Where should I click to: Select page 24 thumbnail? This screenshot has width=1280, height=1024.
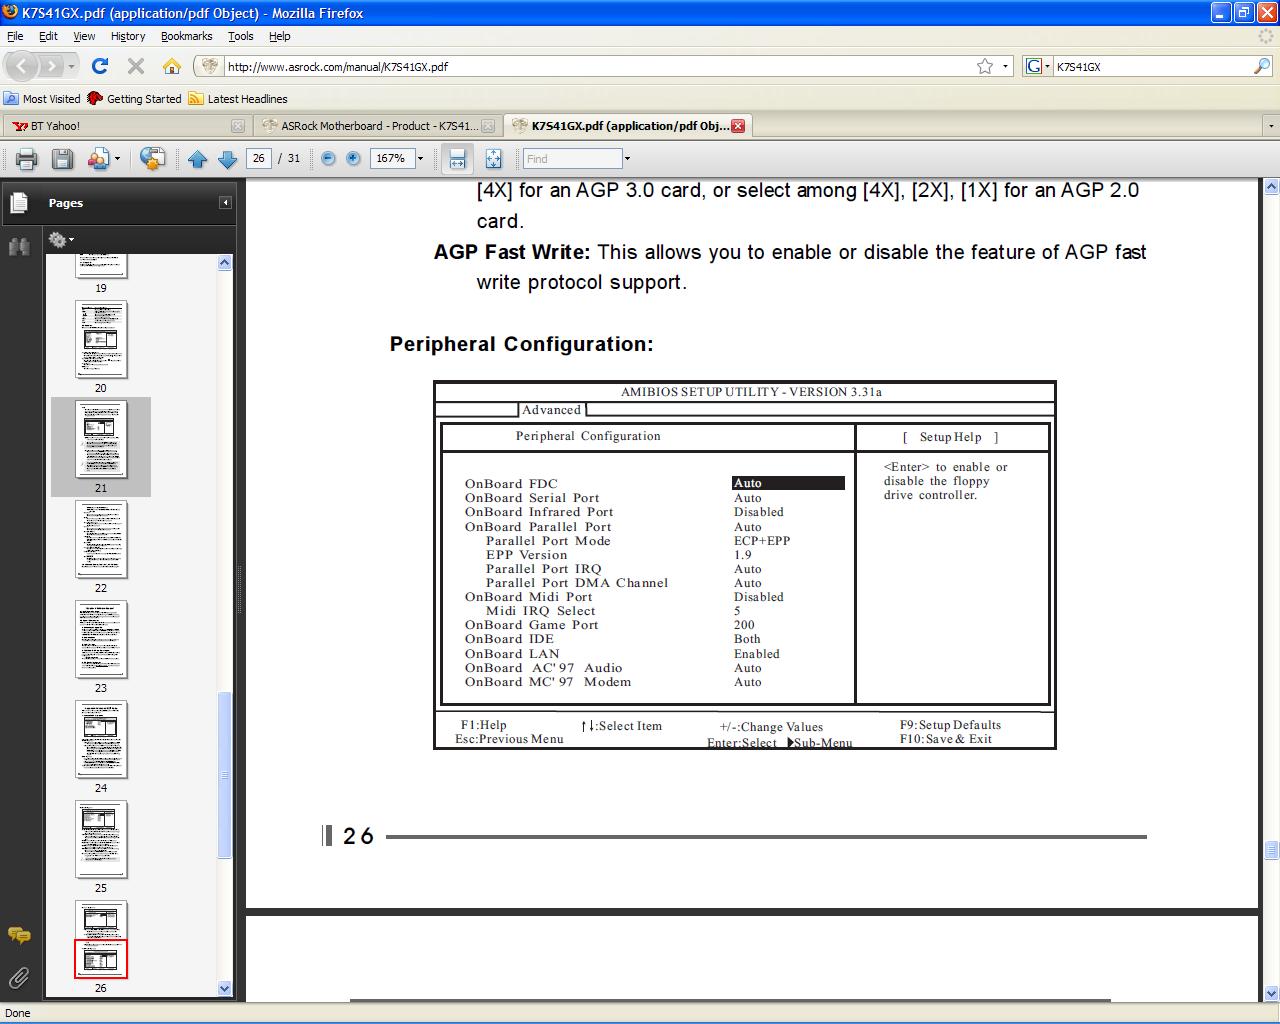tap(101, 739)
